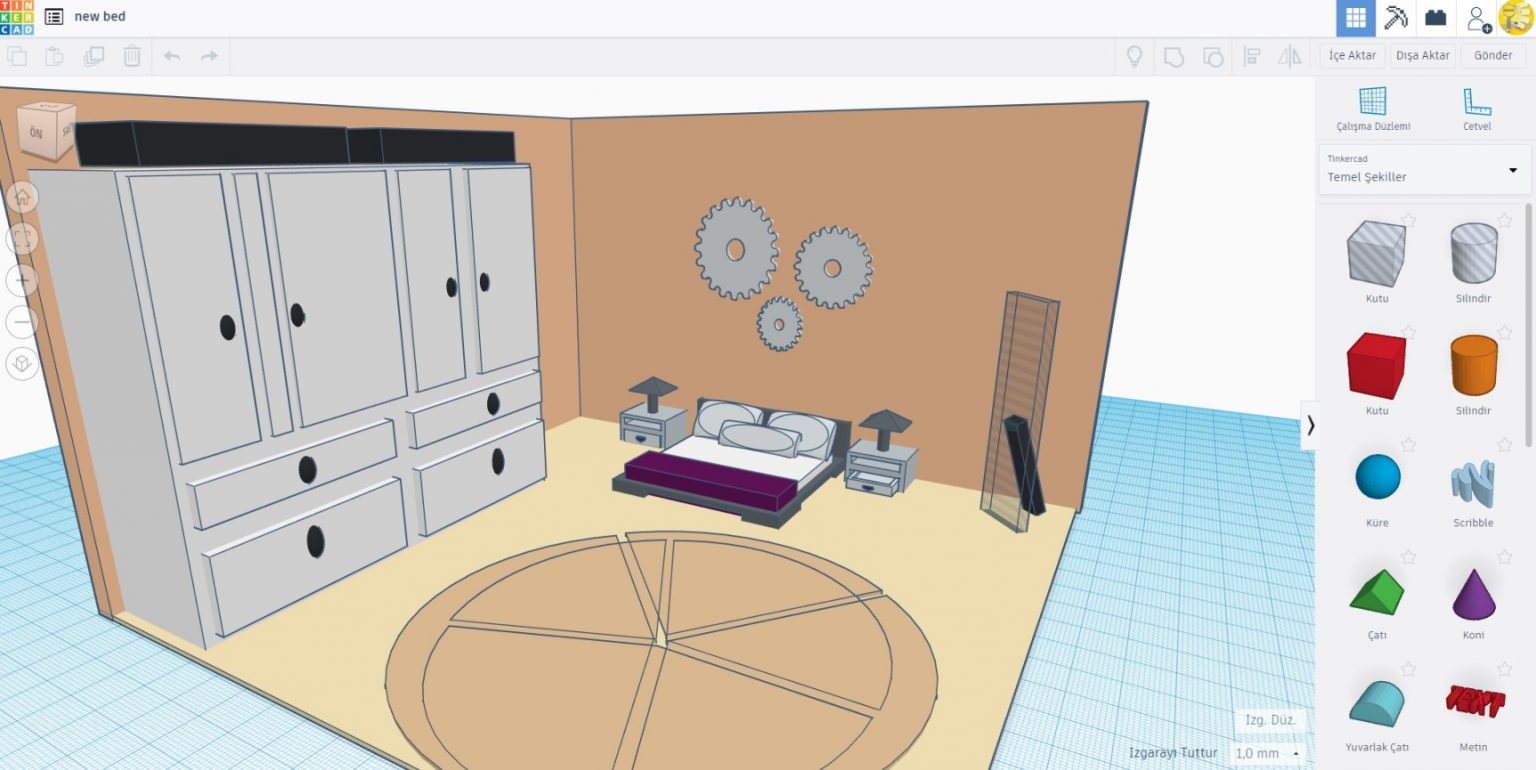Image resolution: width=1536 pixels, height=770 pixels.
Task: Select the Mirror/flip tool icon
Action: tap(1289, 58)
